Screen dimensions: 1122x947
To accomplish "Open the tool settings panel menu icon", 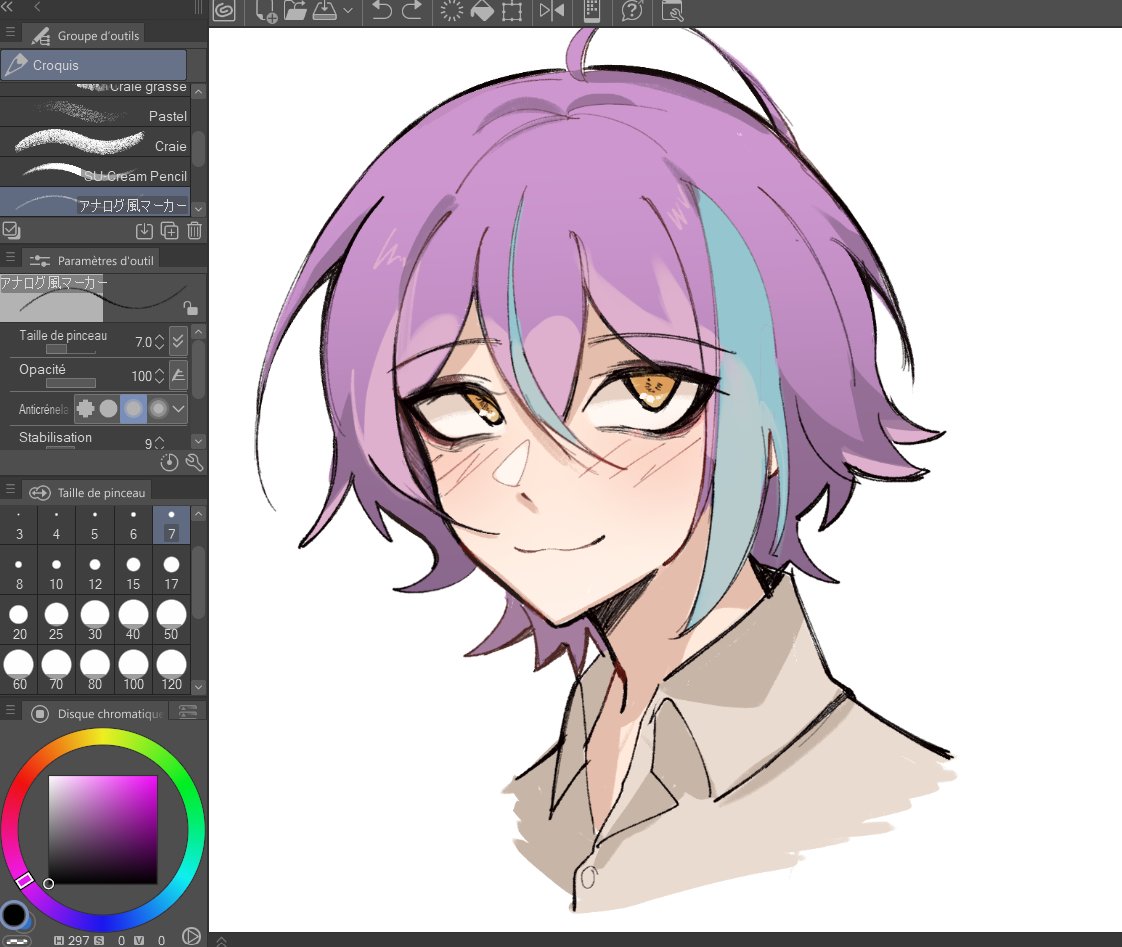I will (x=10, y=256).
